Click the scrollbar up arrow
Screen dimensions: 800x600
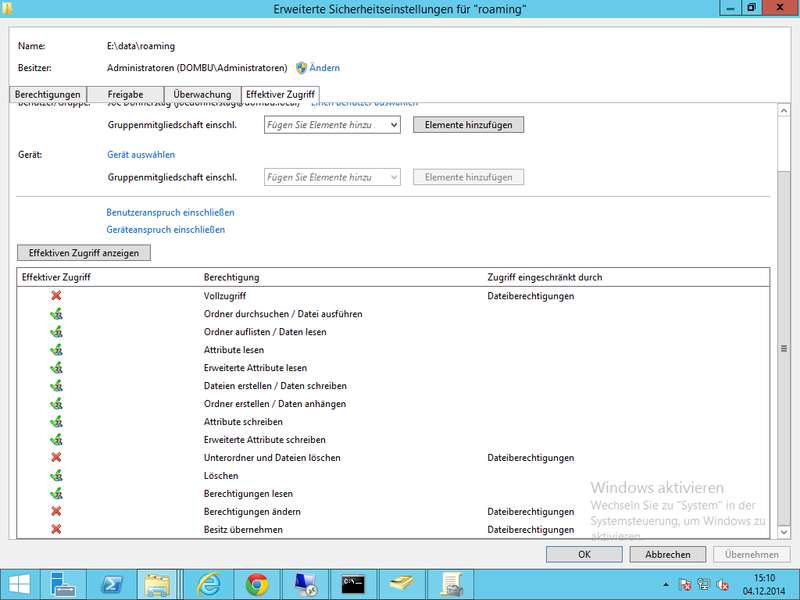click(784, 110)
